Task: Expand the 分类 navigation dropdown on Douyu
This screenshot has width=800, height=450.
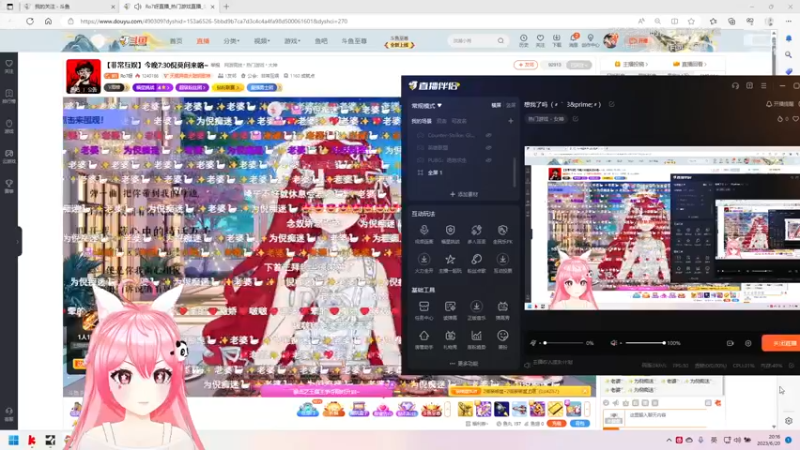Action: click(x=231, y=41)
